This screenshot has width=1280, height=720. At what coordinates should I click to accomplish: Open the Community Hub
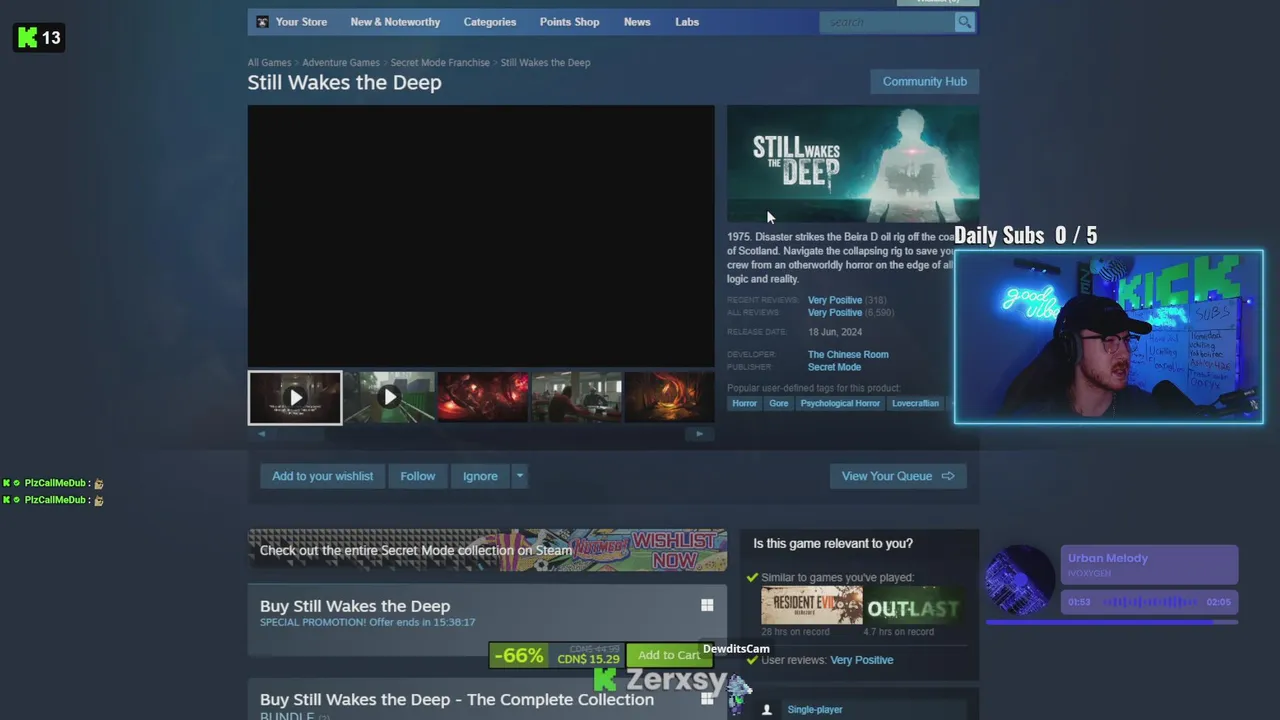tap(925, 81)
